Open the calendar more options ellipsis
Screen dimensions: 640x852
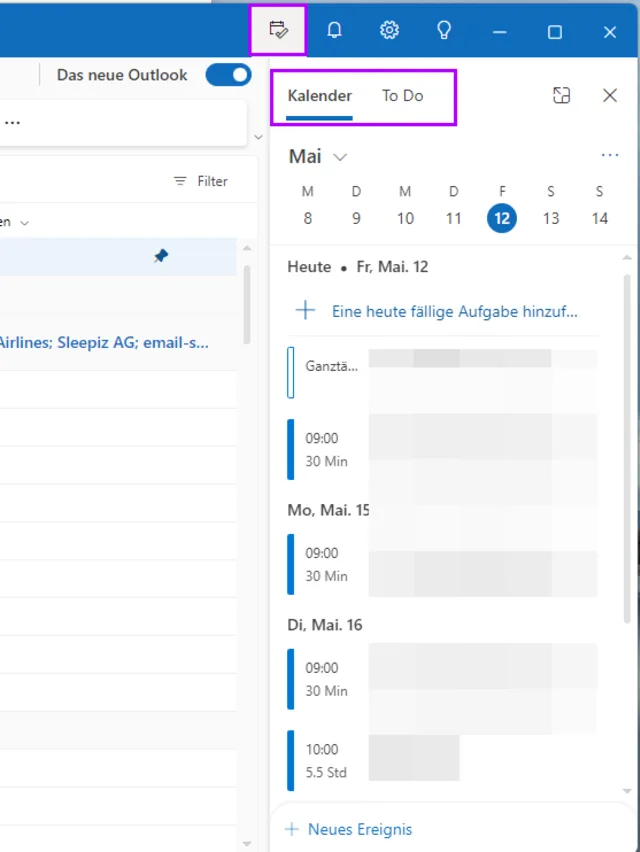610,156
